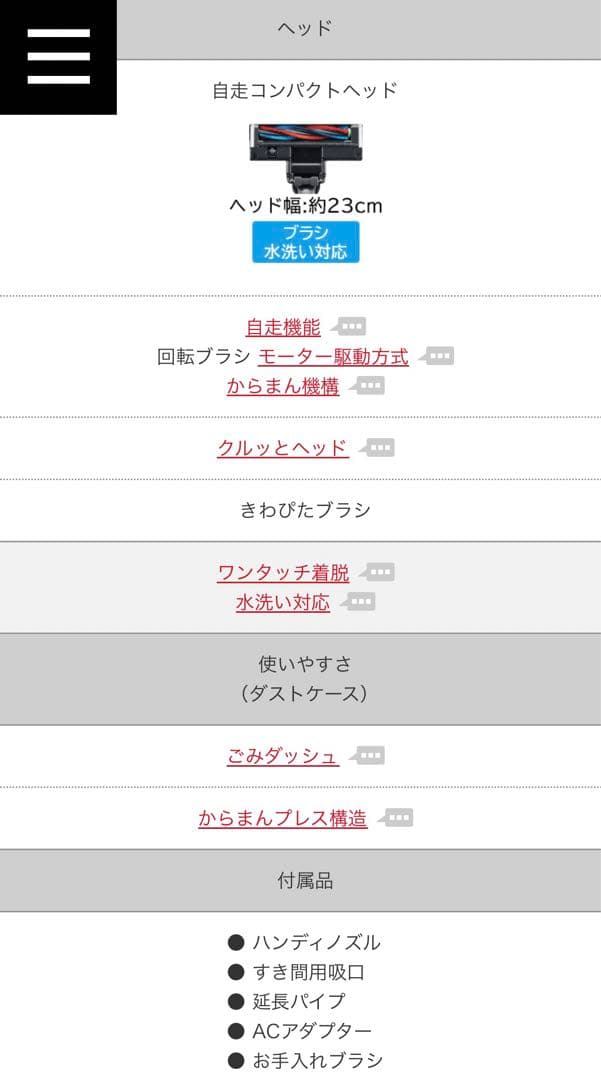
Task: Click speech bubble icon beside ごみダッシュ
Action: [369, 756]
